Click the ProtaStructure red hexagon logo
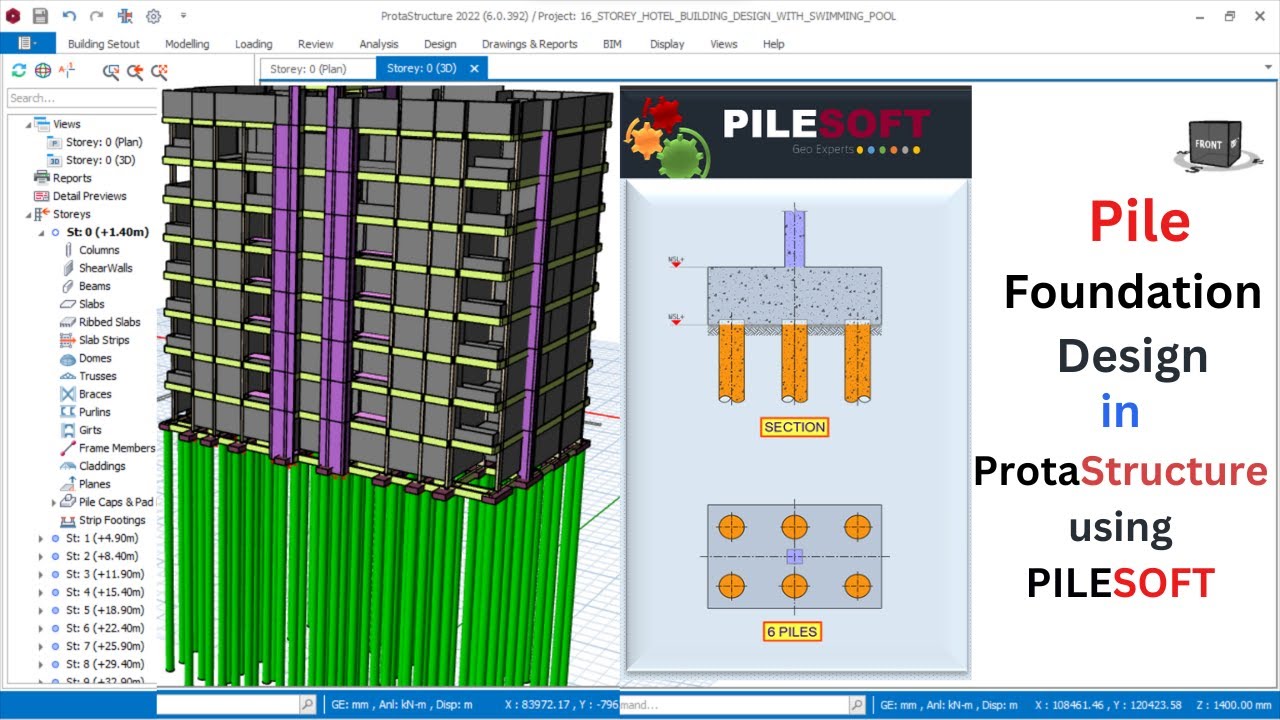This screenshot has width=1280, height=720. tap(13, 16)
